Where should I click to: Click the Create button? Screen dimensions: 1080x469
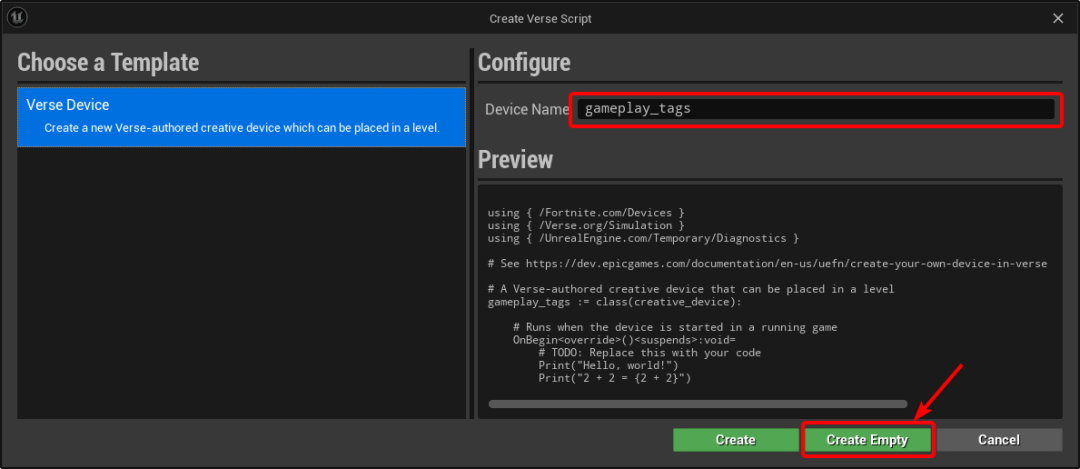click(736, 439)
